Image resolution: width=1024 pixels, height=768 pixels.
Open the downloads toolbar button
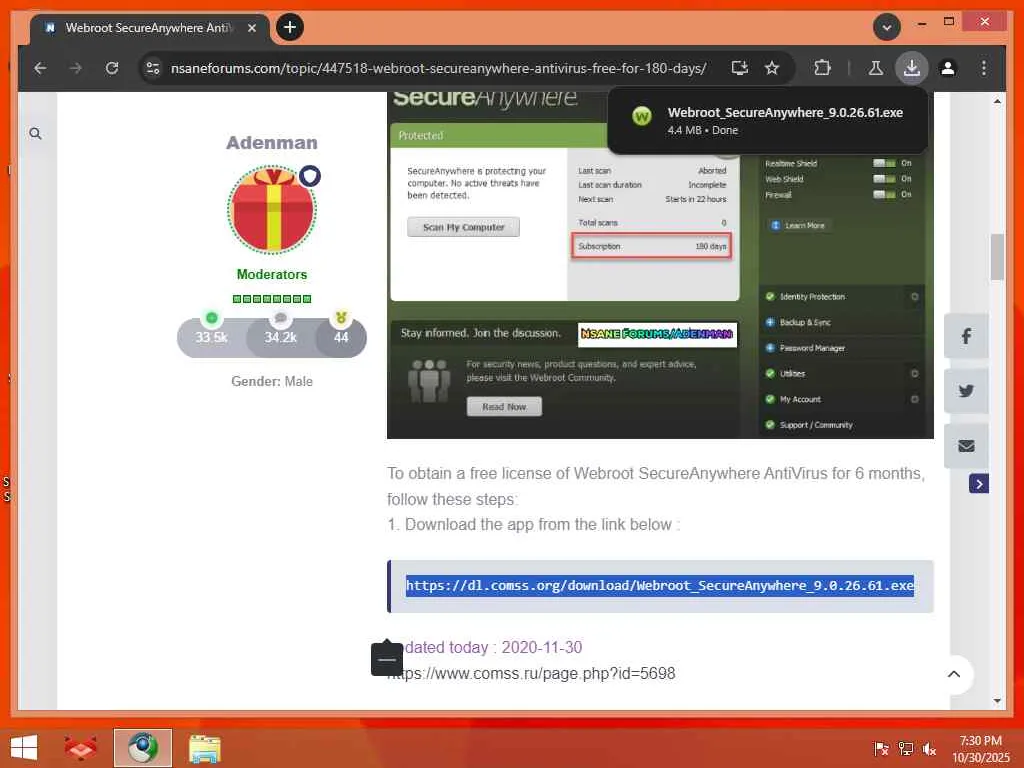[912, 68]
